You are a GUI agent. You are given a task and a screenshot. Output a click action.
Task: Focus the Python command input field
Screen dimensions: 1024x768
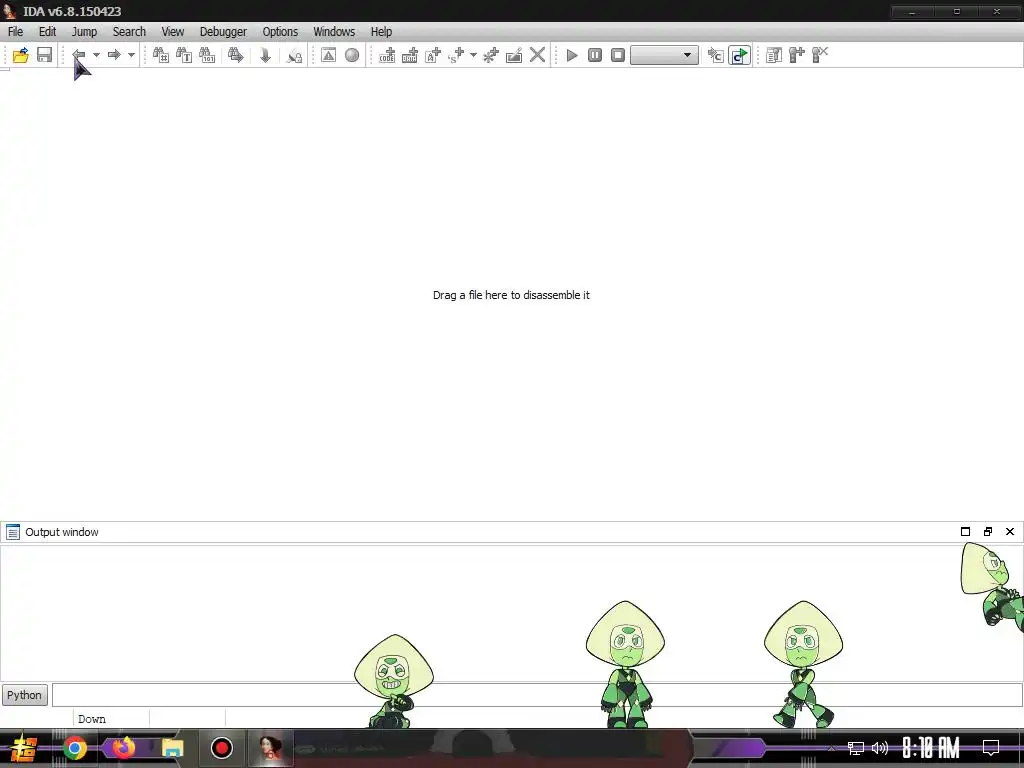537,695
